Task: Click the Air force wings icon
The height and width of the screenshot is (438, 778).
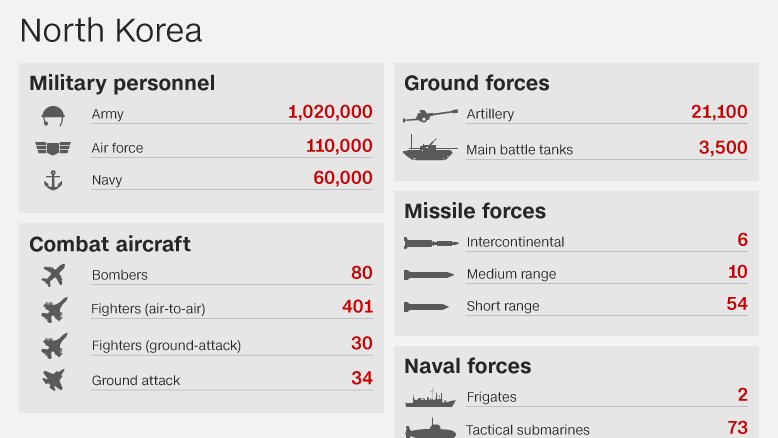Action: point(53,148)
